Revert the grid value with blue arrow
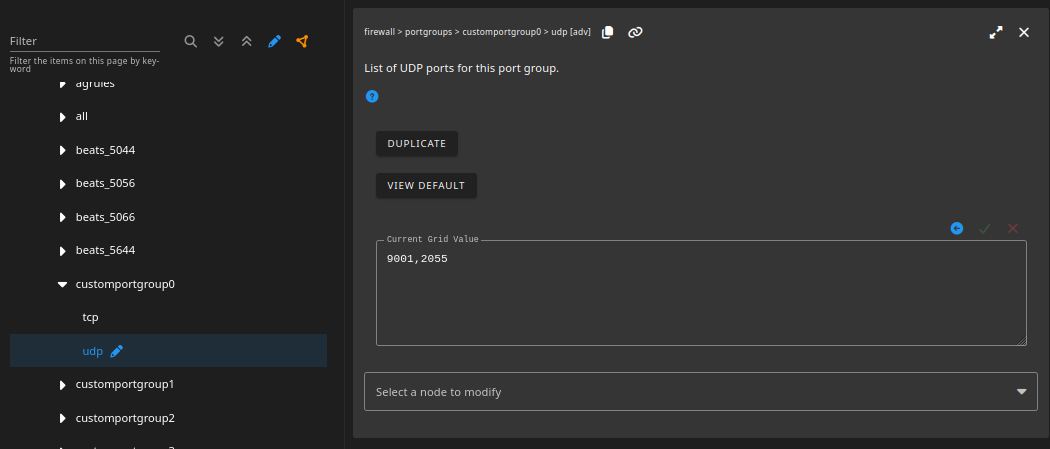 (957, 228)
